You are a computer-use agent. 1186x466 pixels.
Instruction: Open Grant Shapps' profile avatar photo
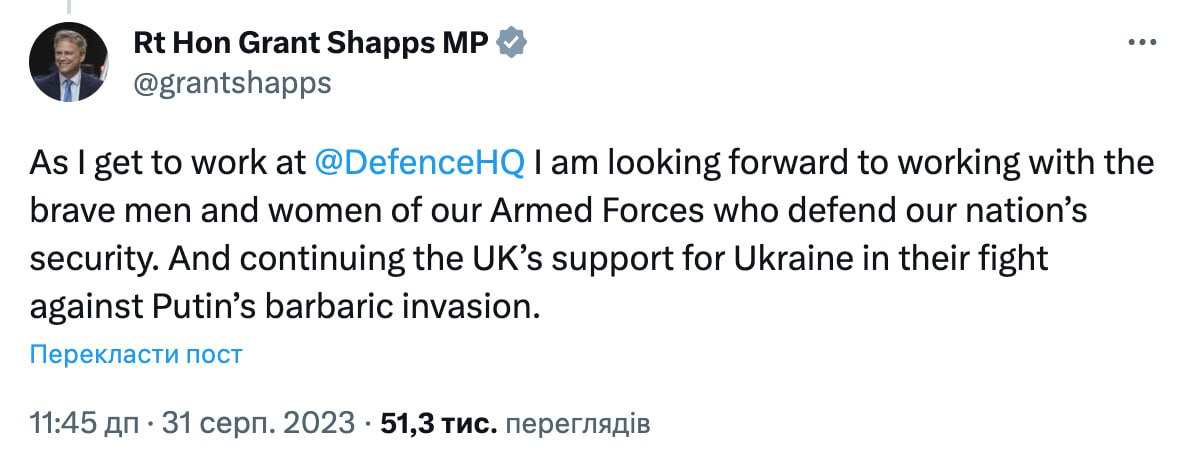[x=68, y=62]
